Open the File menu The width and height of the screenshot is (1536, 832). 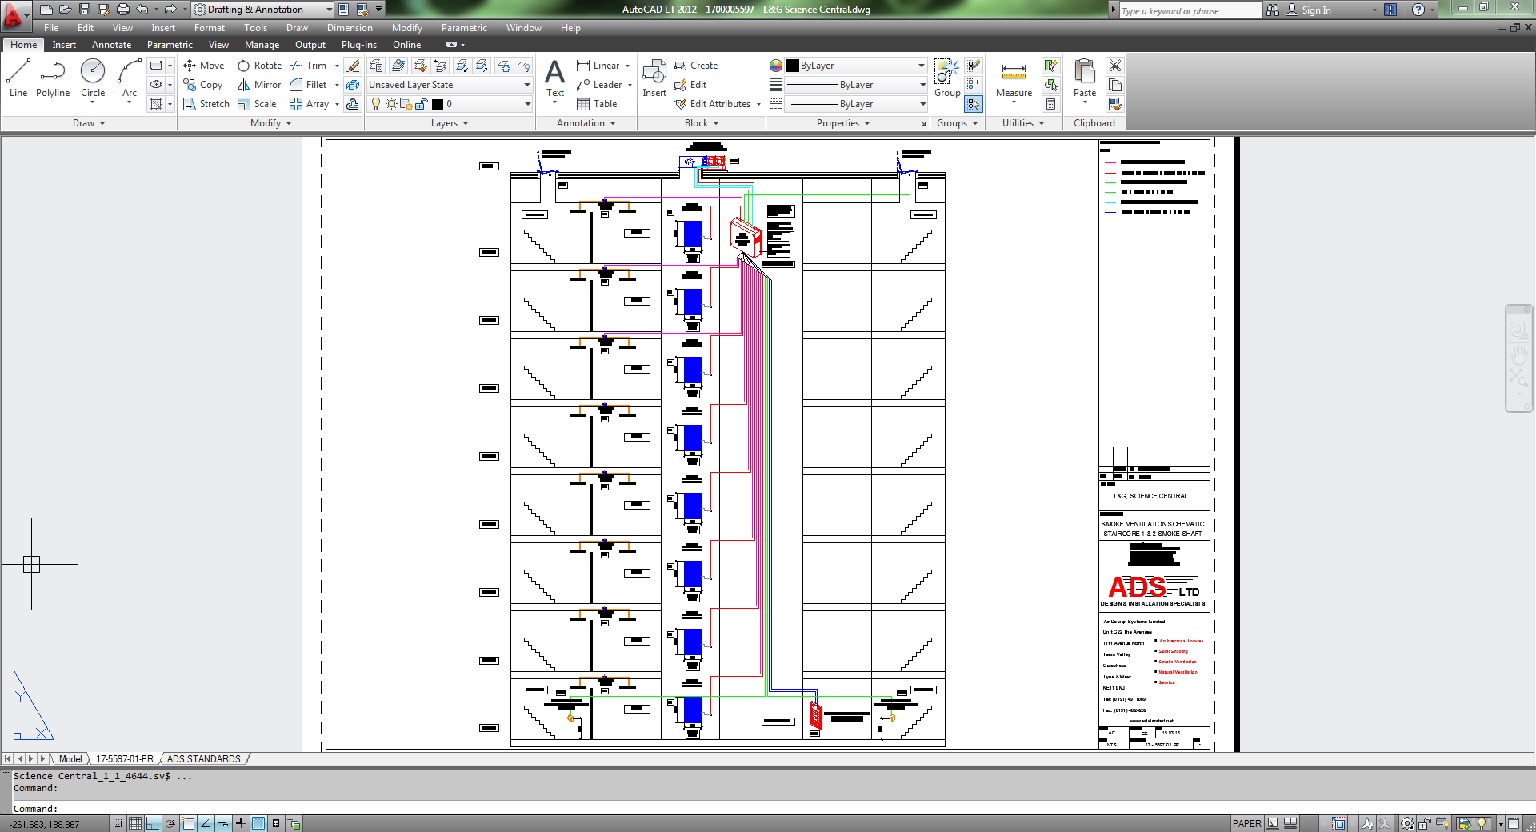click(51, 28)
